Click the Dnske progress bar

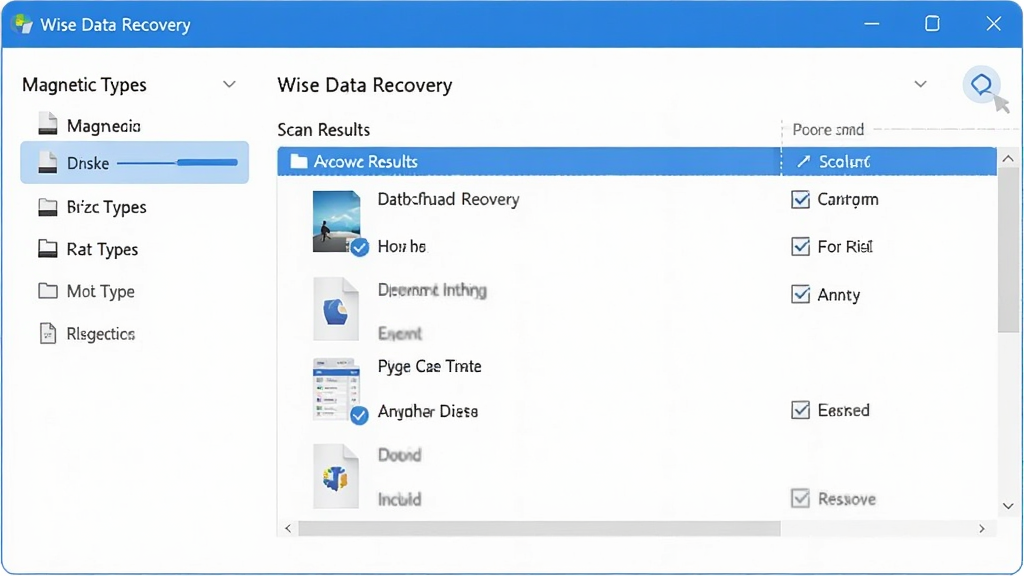coord(177,163)
